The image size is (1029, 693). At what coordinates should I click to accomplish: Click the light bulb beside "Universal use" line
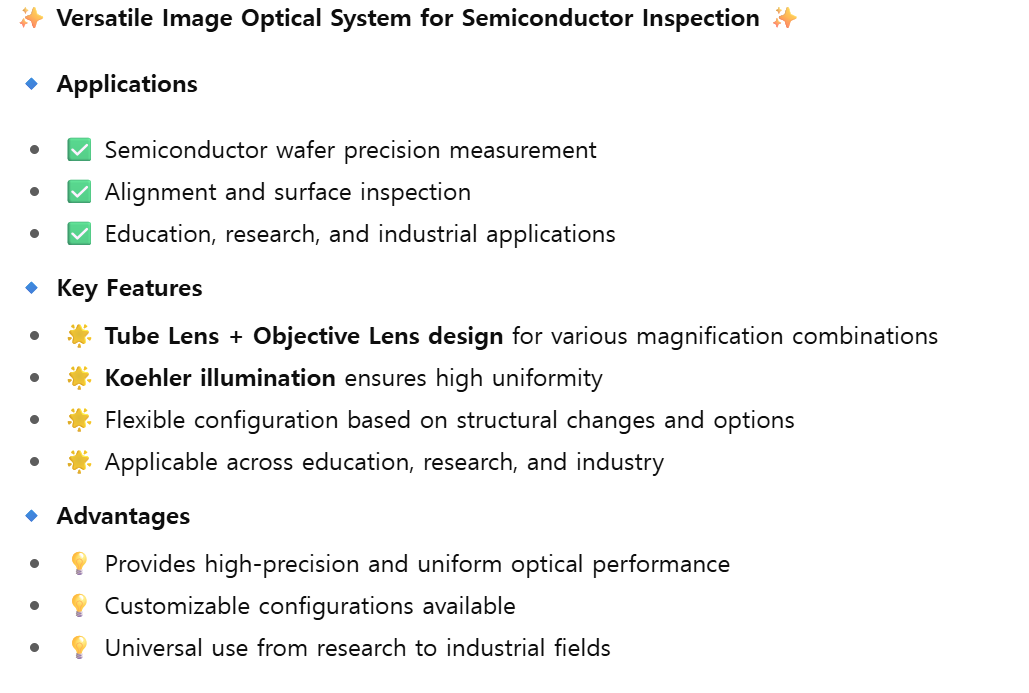79,648
